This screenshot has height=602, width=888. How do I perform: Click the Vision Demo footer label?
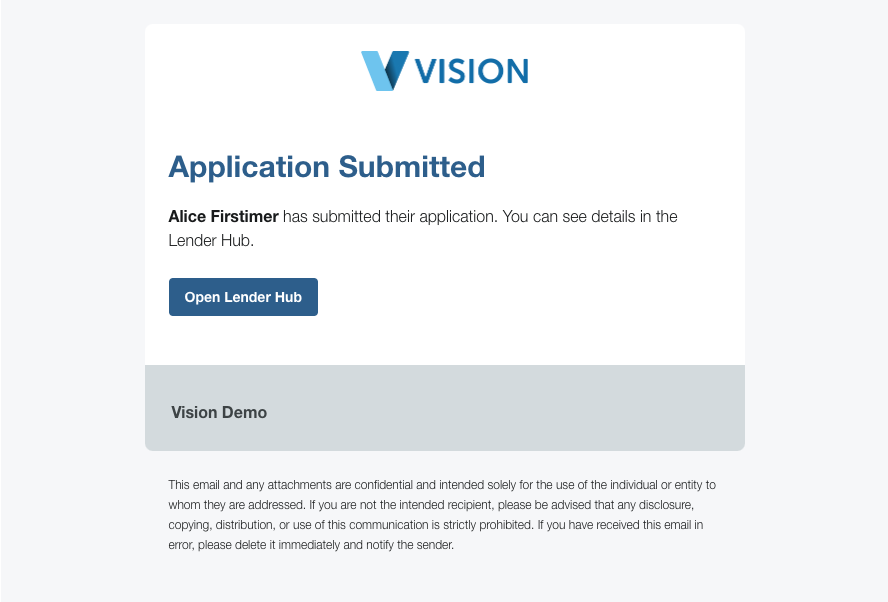tap(219, 412)
